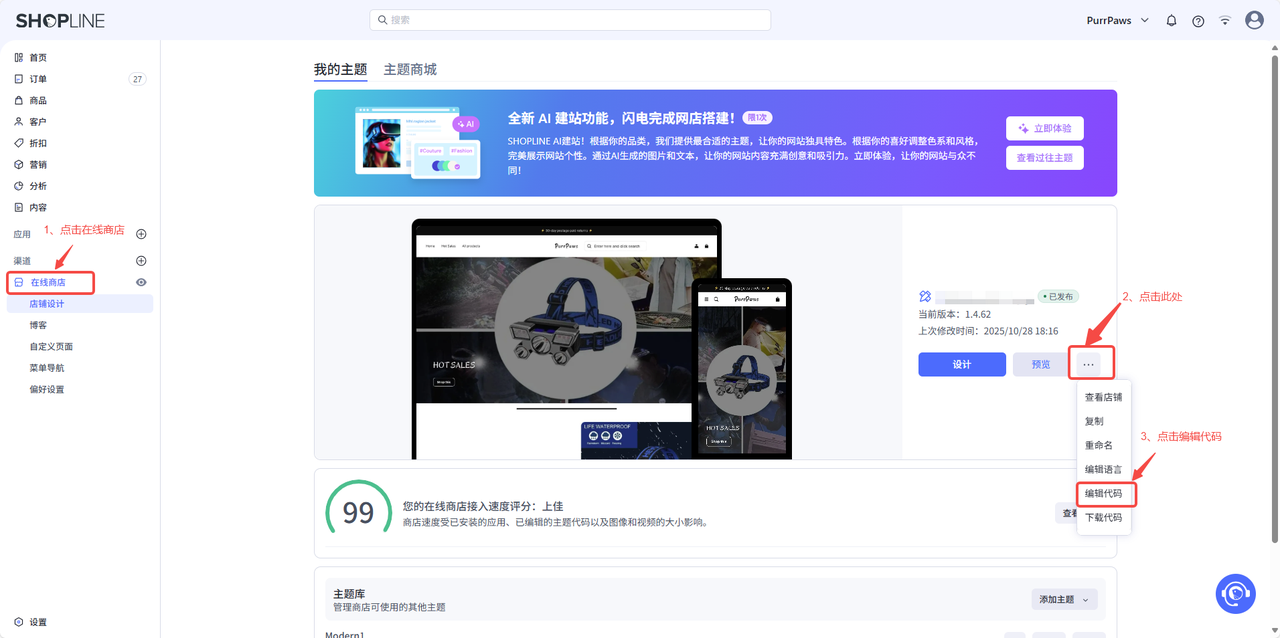Click the eye icon beside Online Store

point(141,283)
